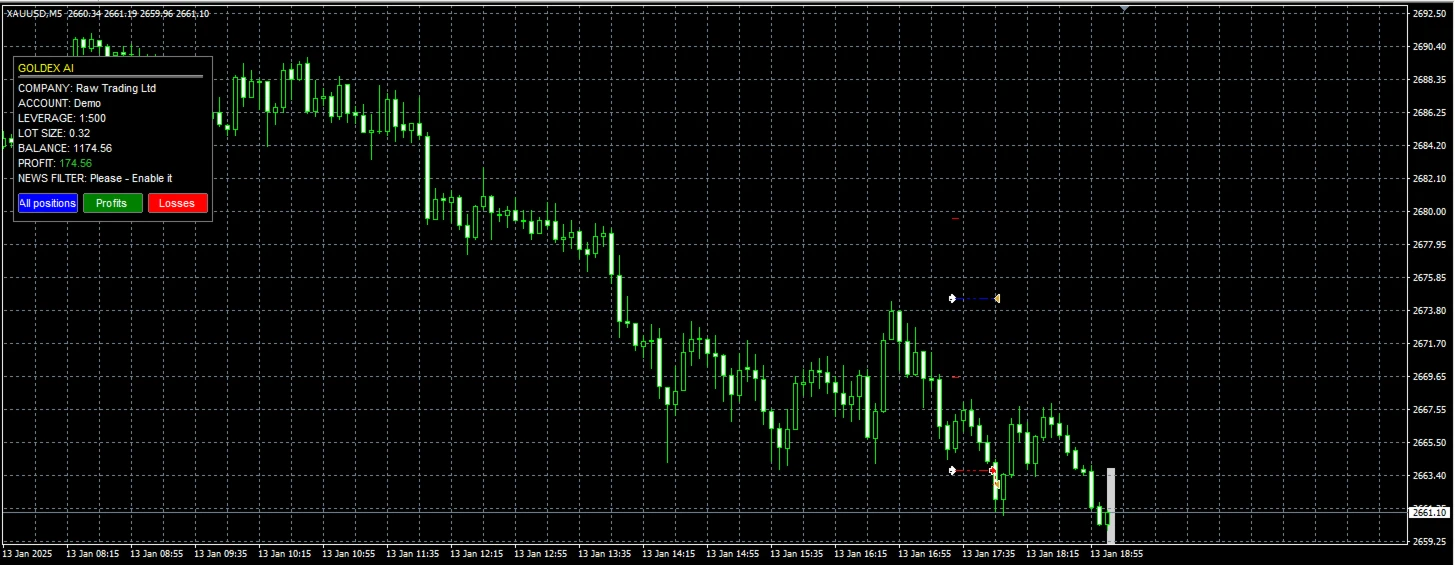Viewport: 1455px width, 565px height.
Task: Select the small red dash near 2680 level
Action: click(956, 218)
